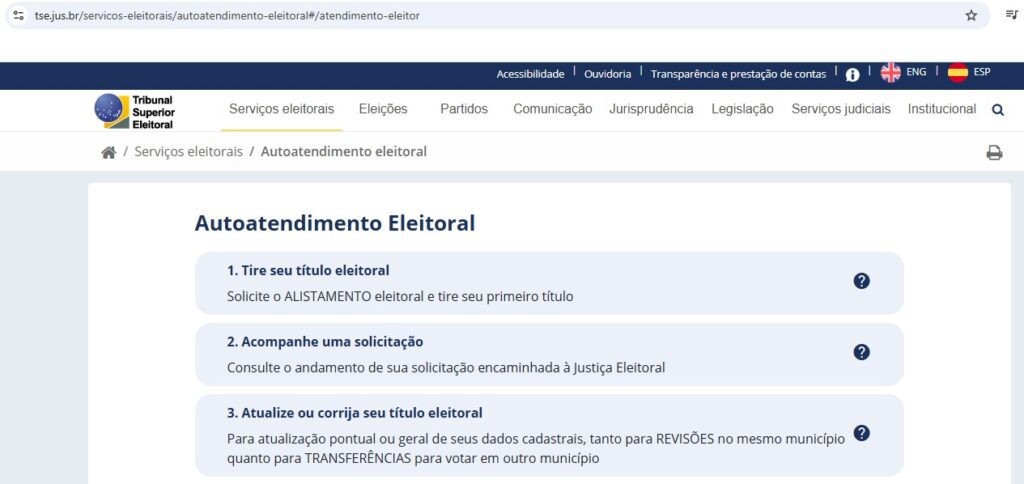1024x484 pixels.
Task: Open the site search magnifier icon
Action: tap(997, 110)
